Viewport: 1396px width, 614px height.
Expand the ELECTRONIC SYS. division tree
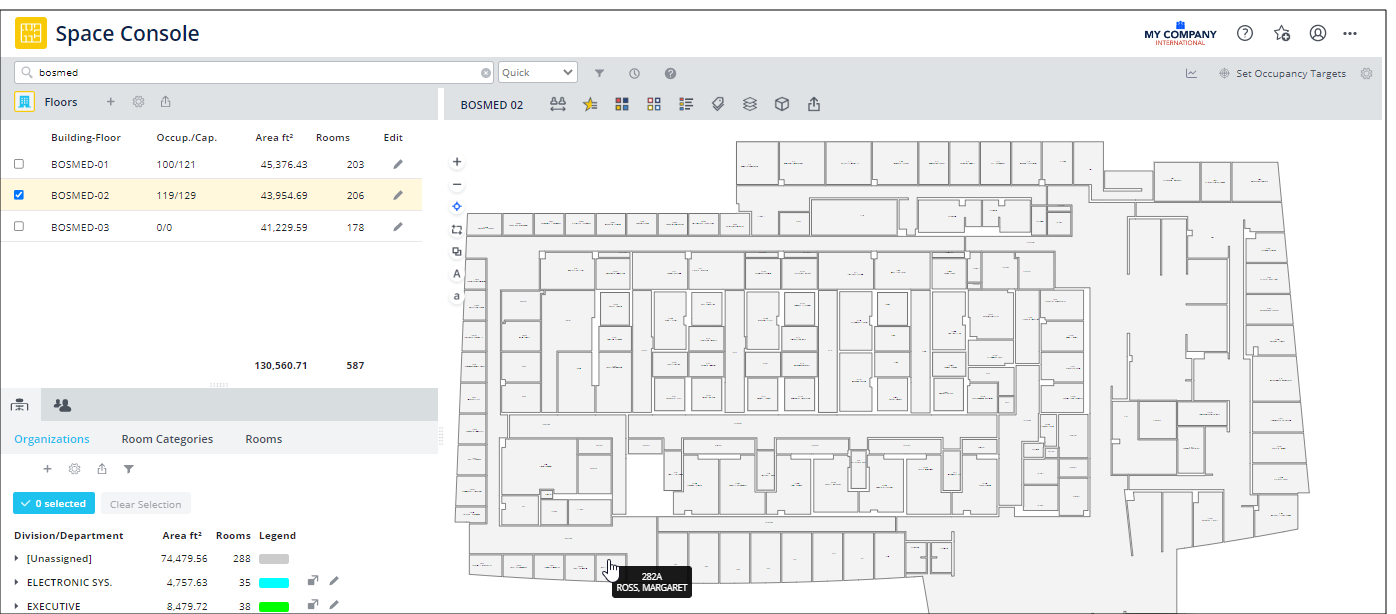click(x=16, y=582)
